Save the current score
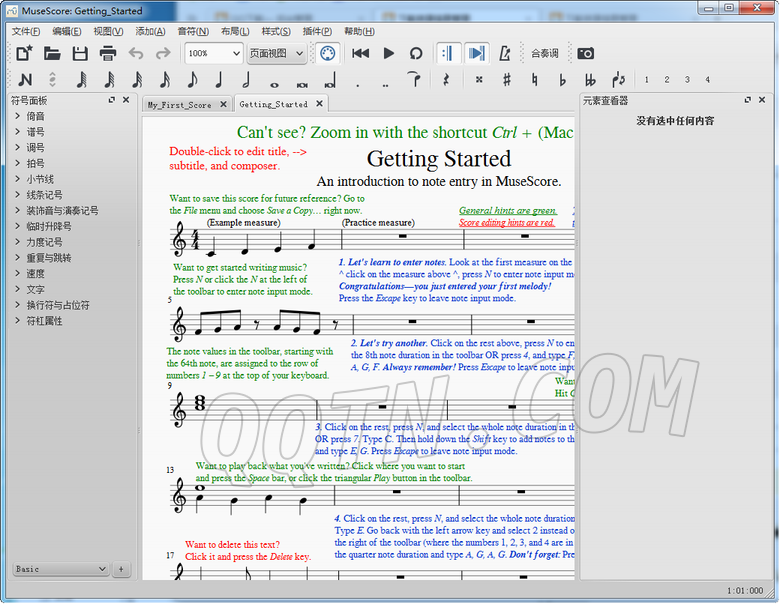 (80, 53)
